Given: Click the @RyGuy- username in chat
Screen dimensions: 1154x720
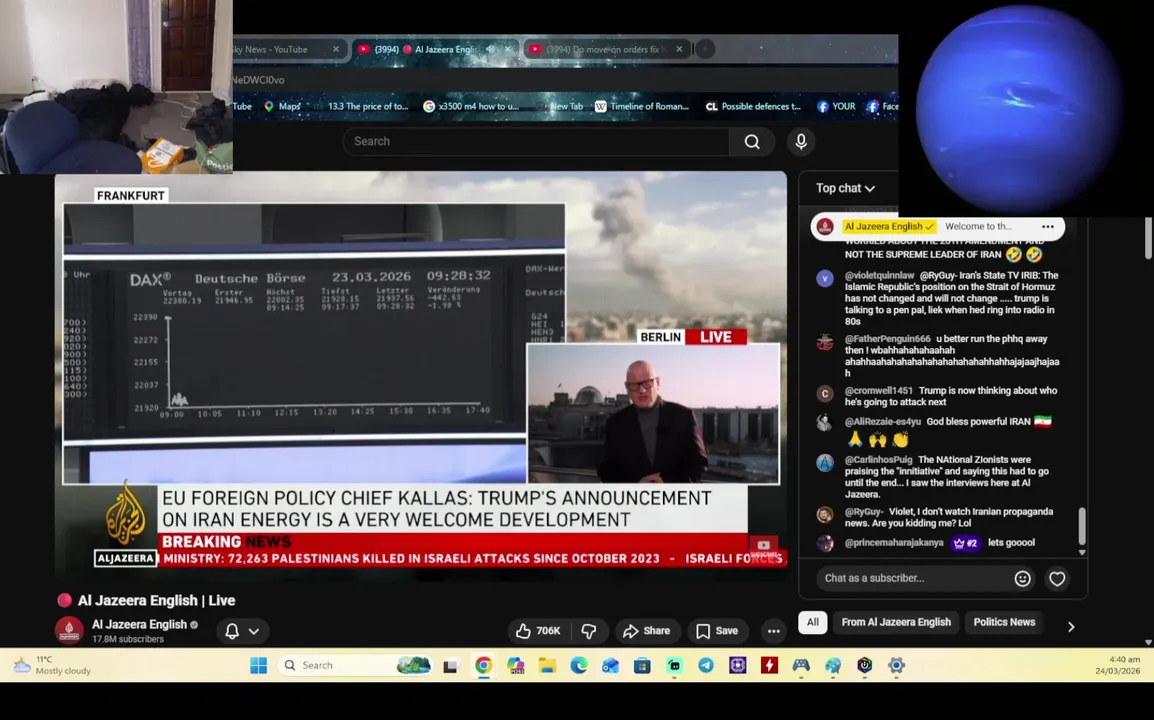Looking at the screenshot, I should pyautogui.click(x=864, y=512).
